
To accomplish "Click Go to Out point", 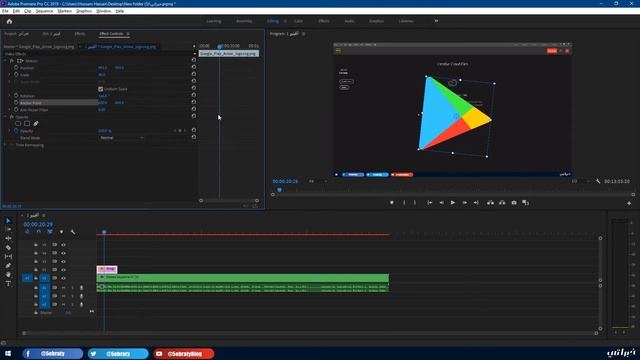I will (476, 202).
